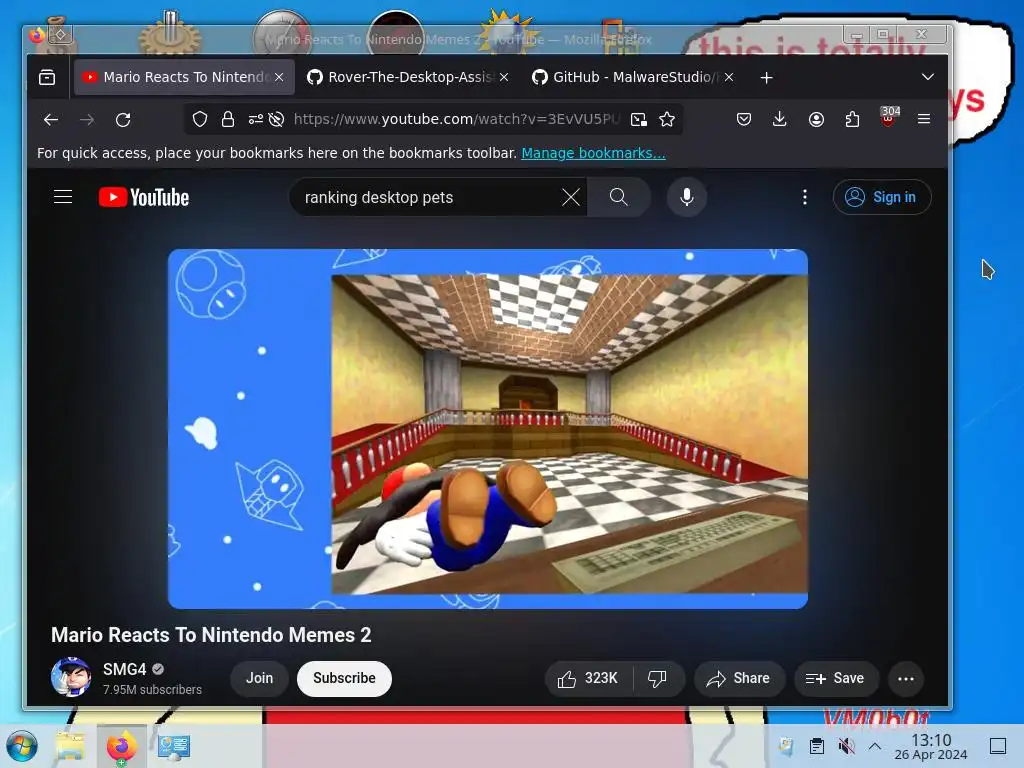List all tabs dropdown chevron
Image resolution: width=1024 pixels, height=768 pixels.
pyautogui.click(x=927, y=77)
